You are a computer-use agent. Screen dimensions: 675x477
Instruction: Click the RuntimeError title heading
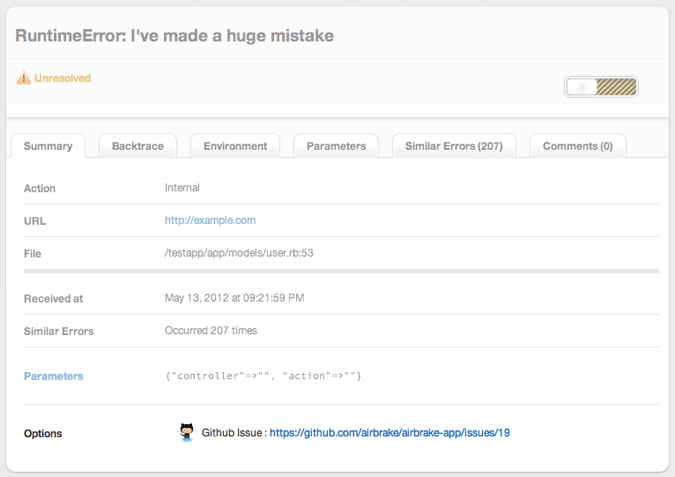[174, 36]
